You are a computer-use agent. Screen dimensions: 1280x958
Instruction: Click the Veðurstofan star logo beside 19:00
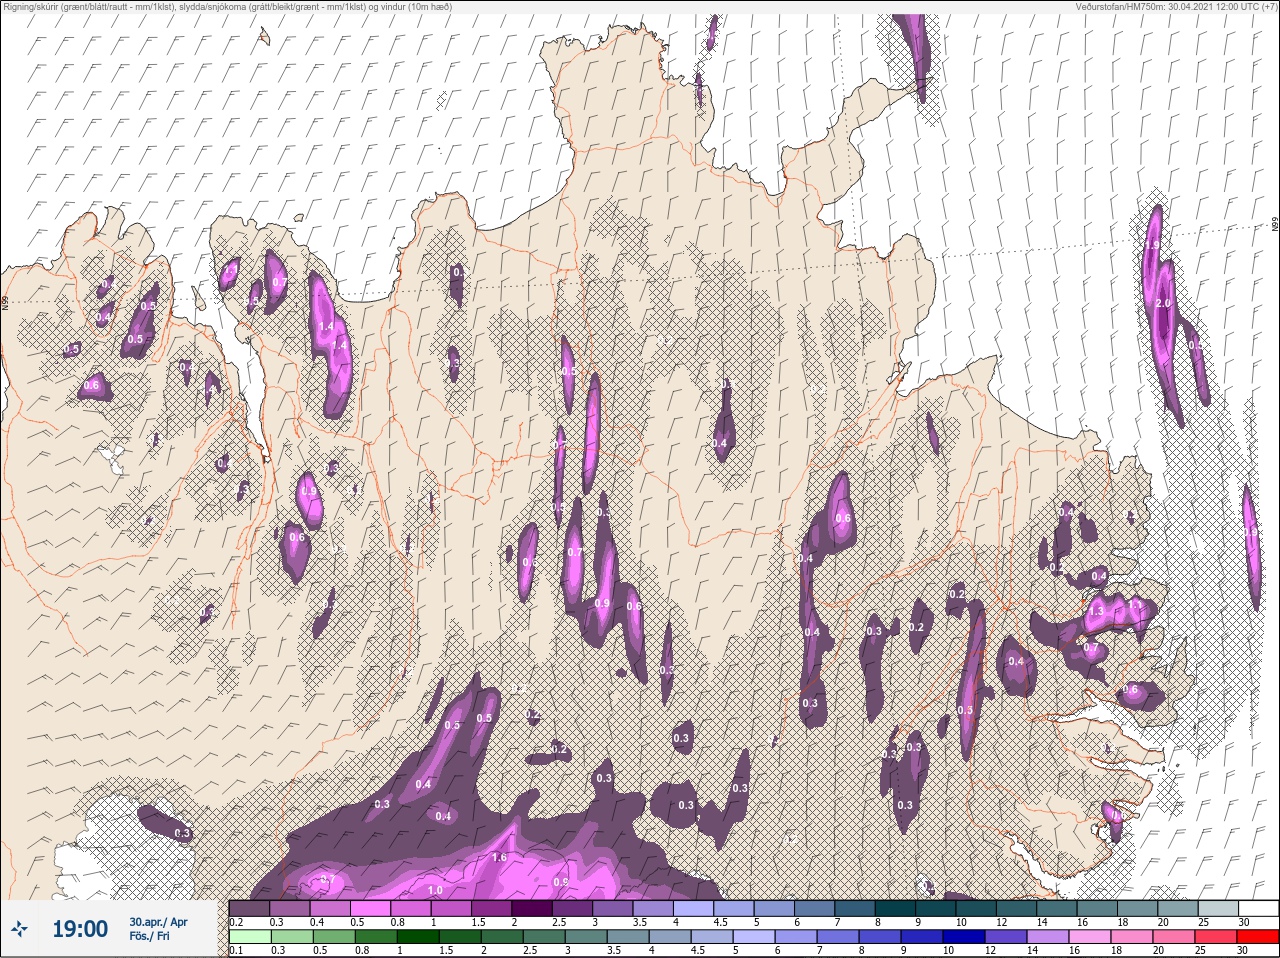coord(20,929)
